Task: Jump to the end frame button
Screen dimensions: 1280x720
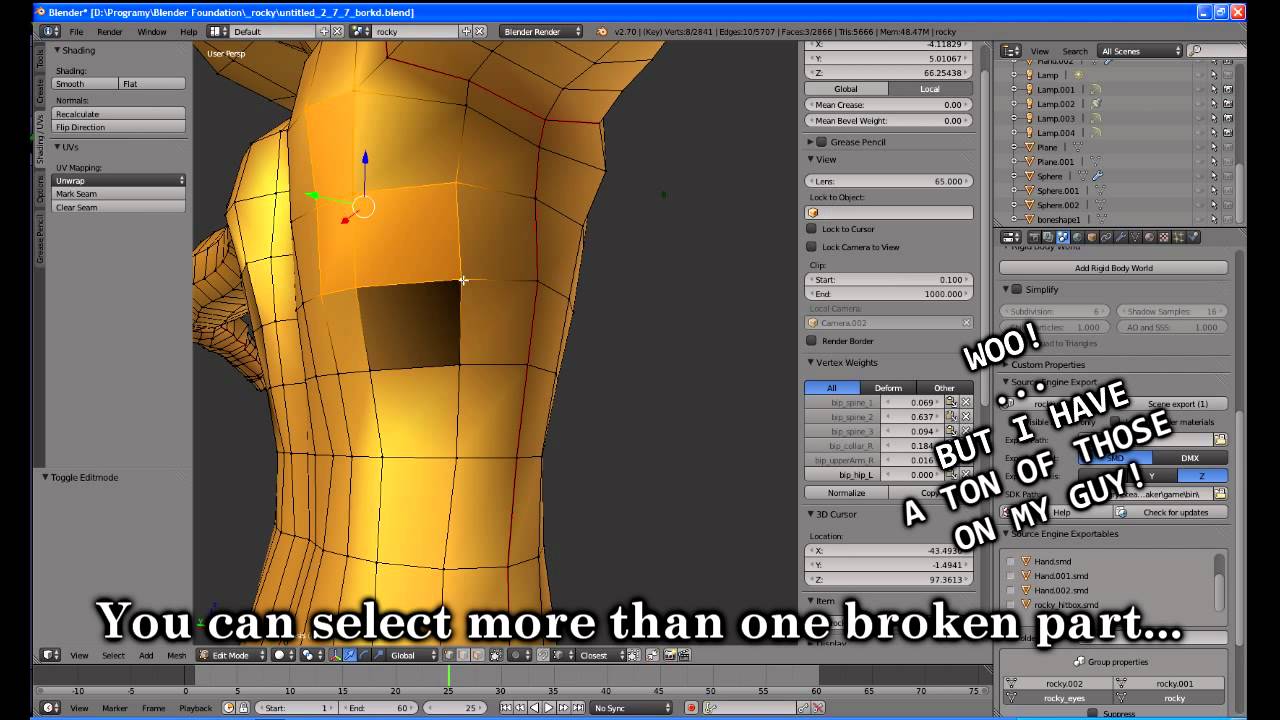Action: 578,708
